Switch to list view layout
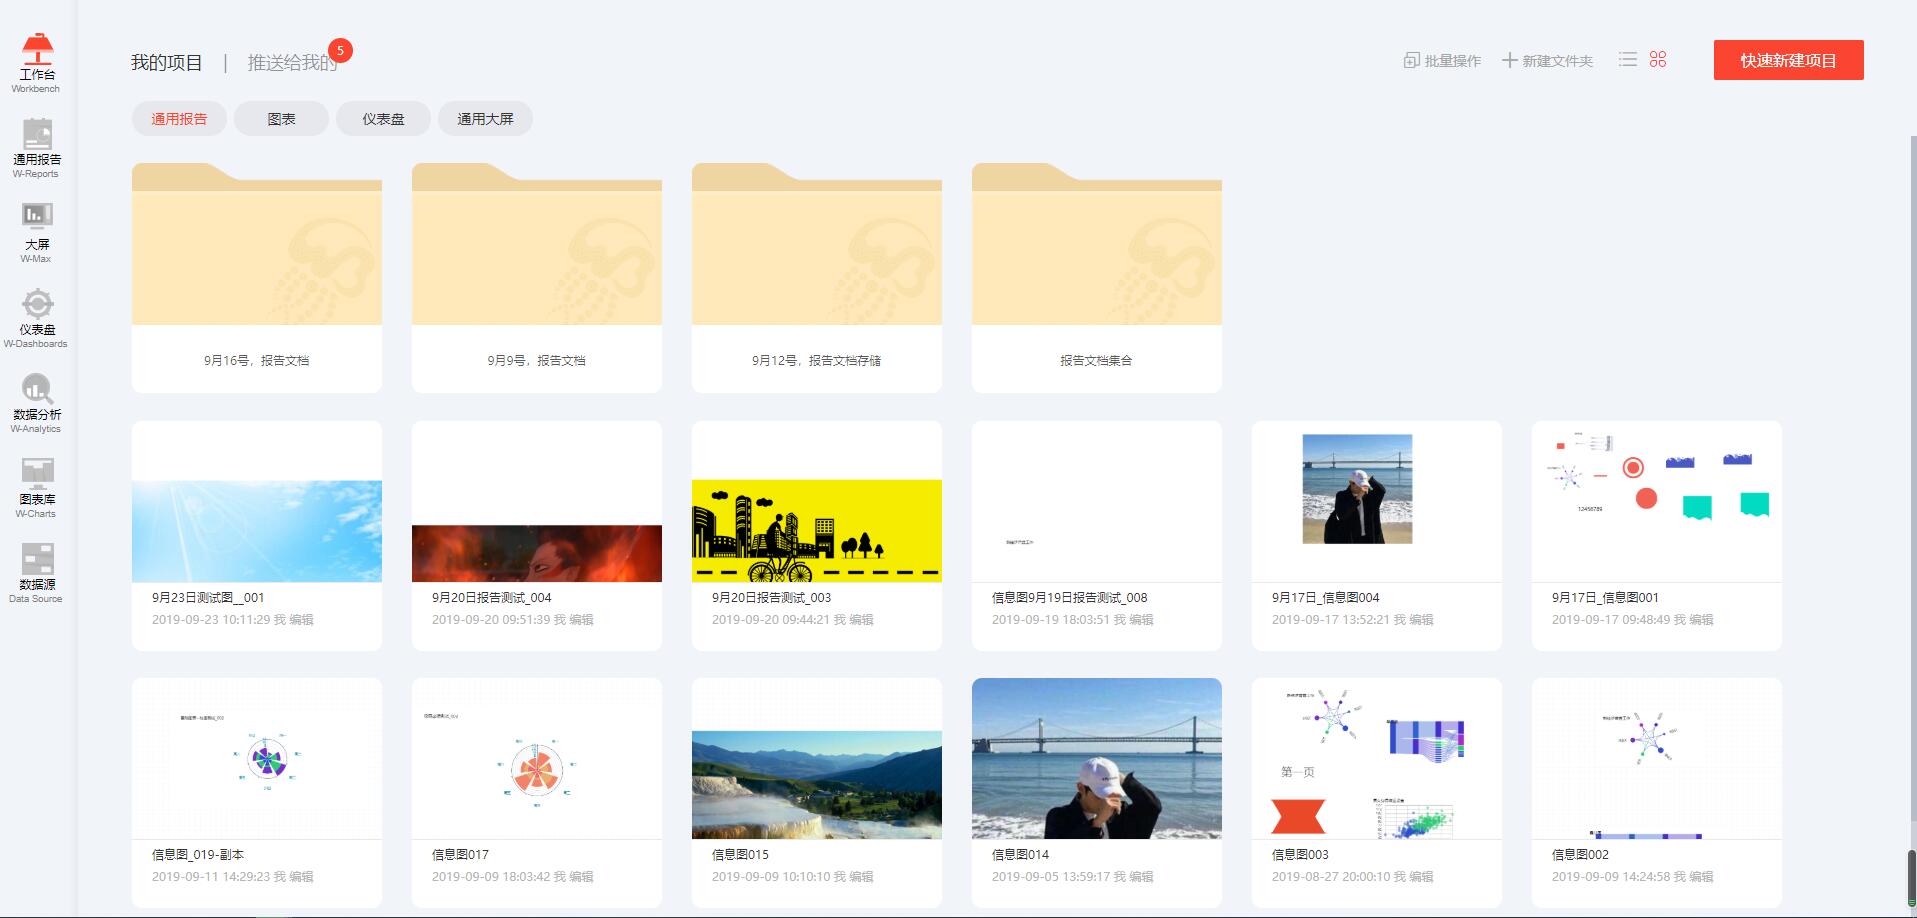Image resolution: width=1917 pixels, height=918 pixels. coord(1628,60)
